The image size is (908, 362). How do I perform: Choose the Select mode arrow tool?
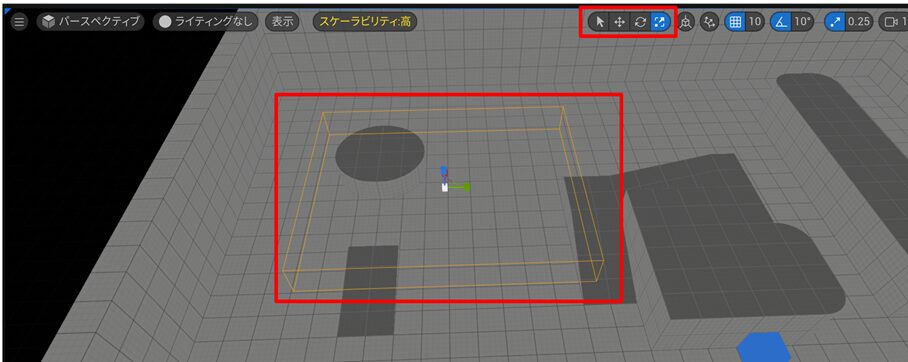click(x=600, y=22)
